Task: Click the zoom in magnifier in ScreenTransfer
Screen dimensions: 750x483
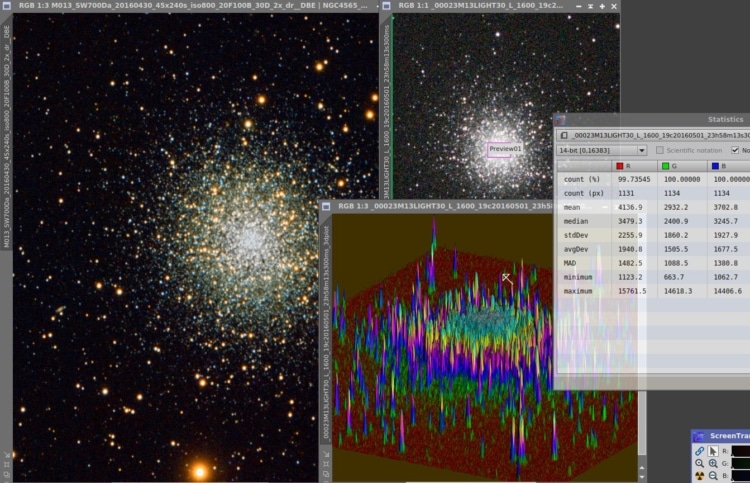Action: click(x=713, y=463)
